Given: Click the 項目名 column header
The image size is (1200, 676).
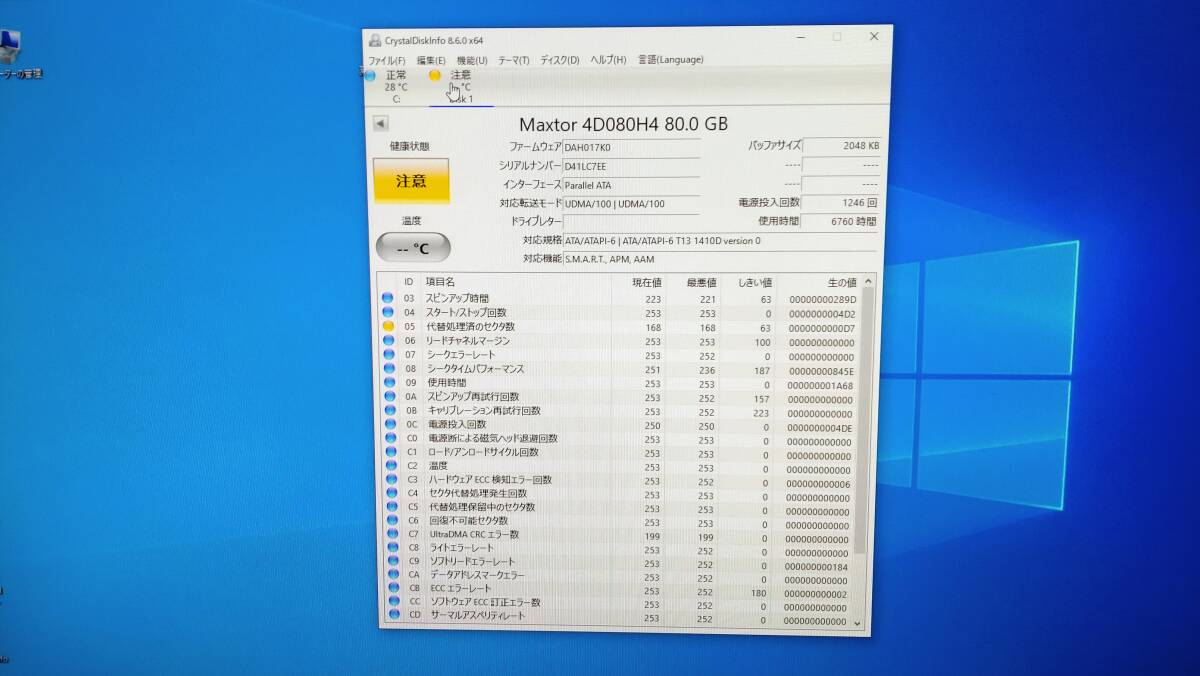Looking at the screenshot, I should [440, 282].
